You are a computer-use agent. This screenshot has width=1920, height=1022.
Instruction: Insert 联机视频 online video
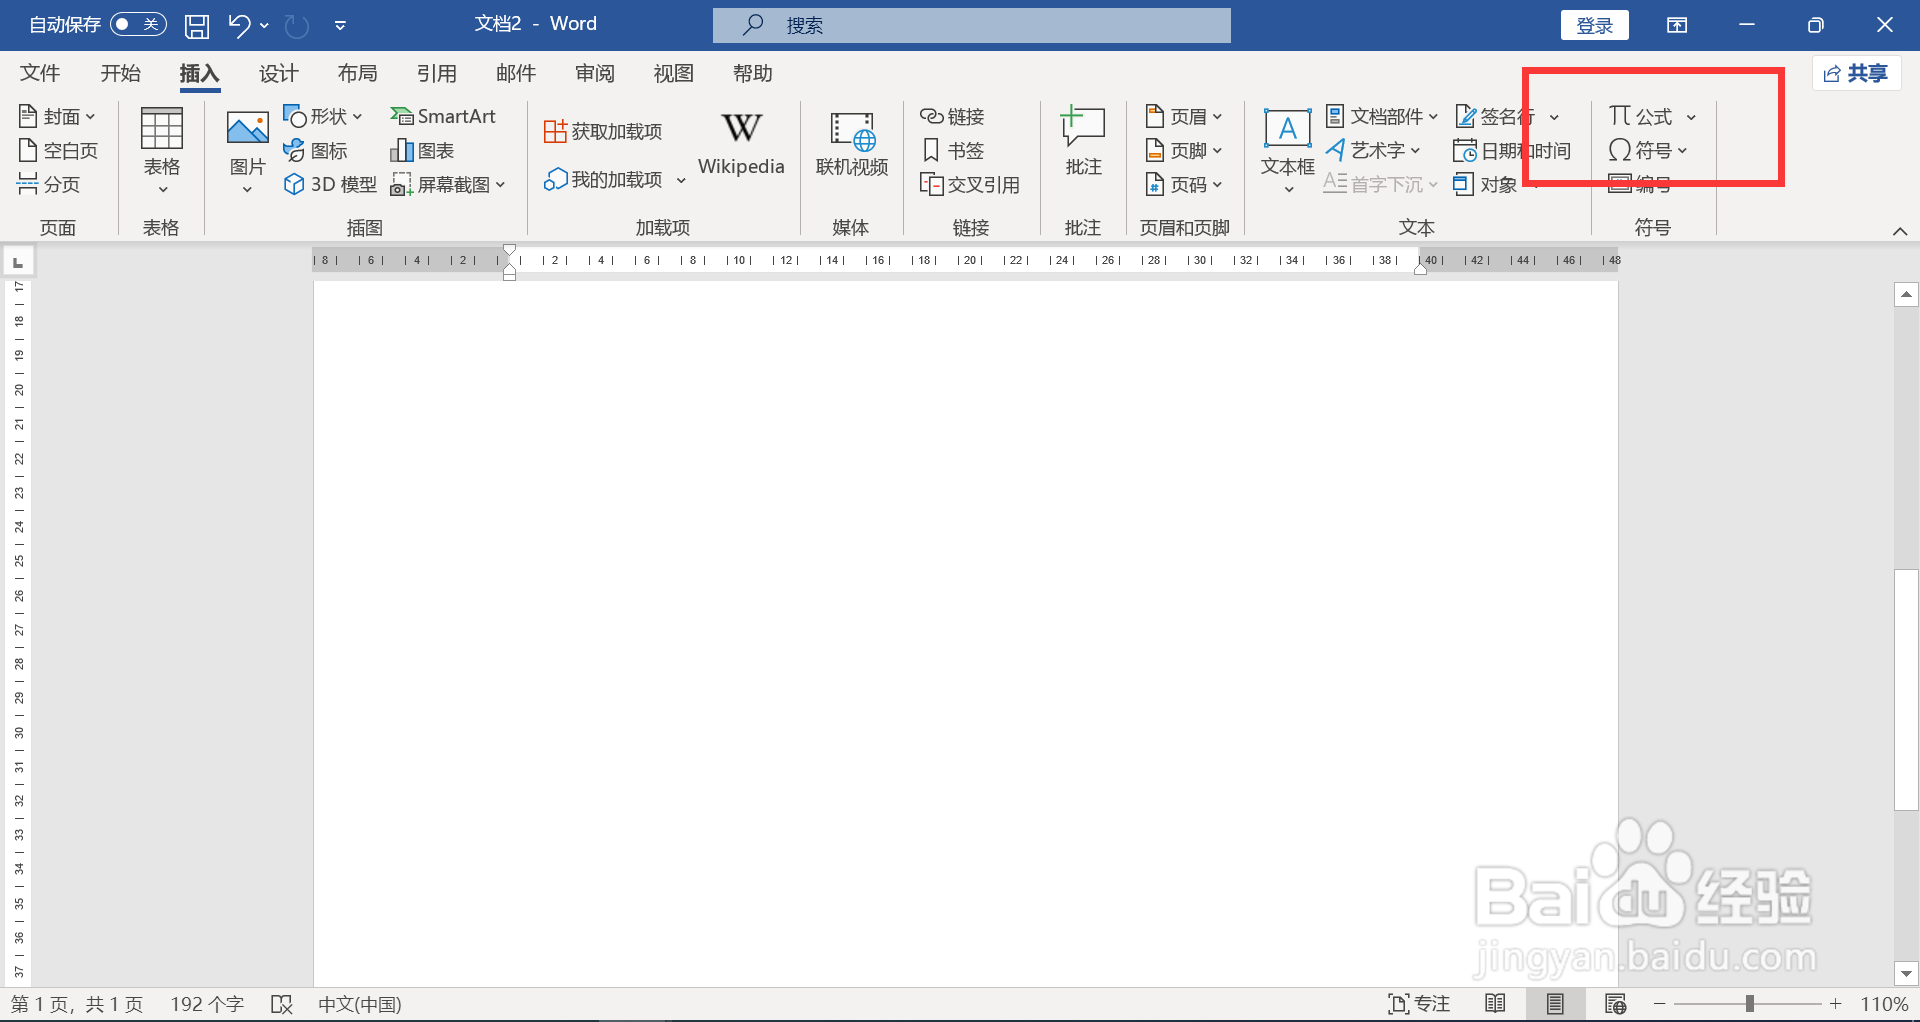852,145
